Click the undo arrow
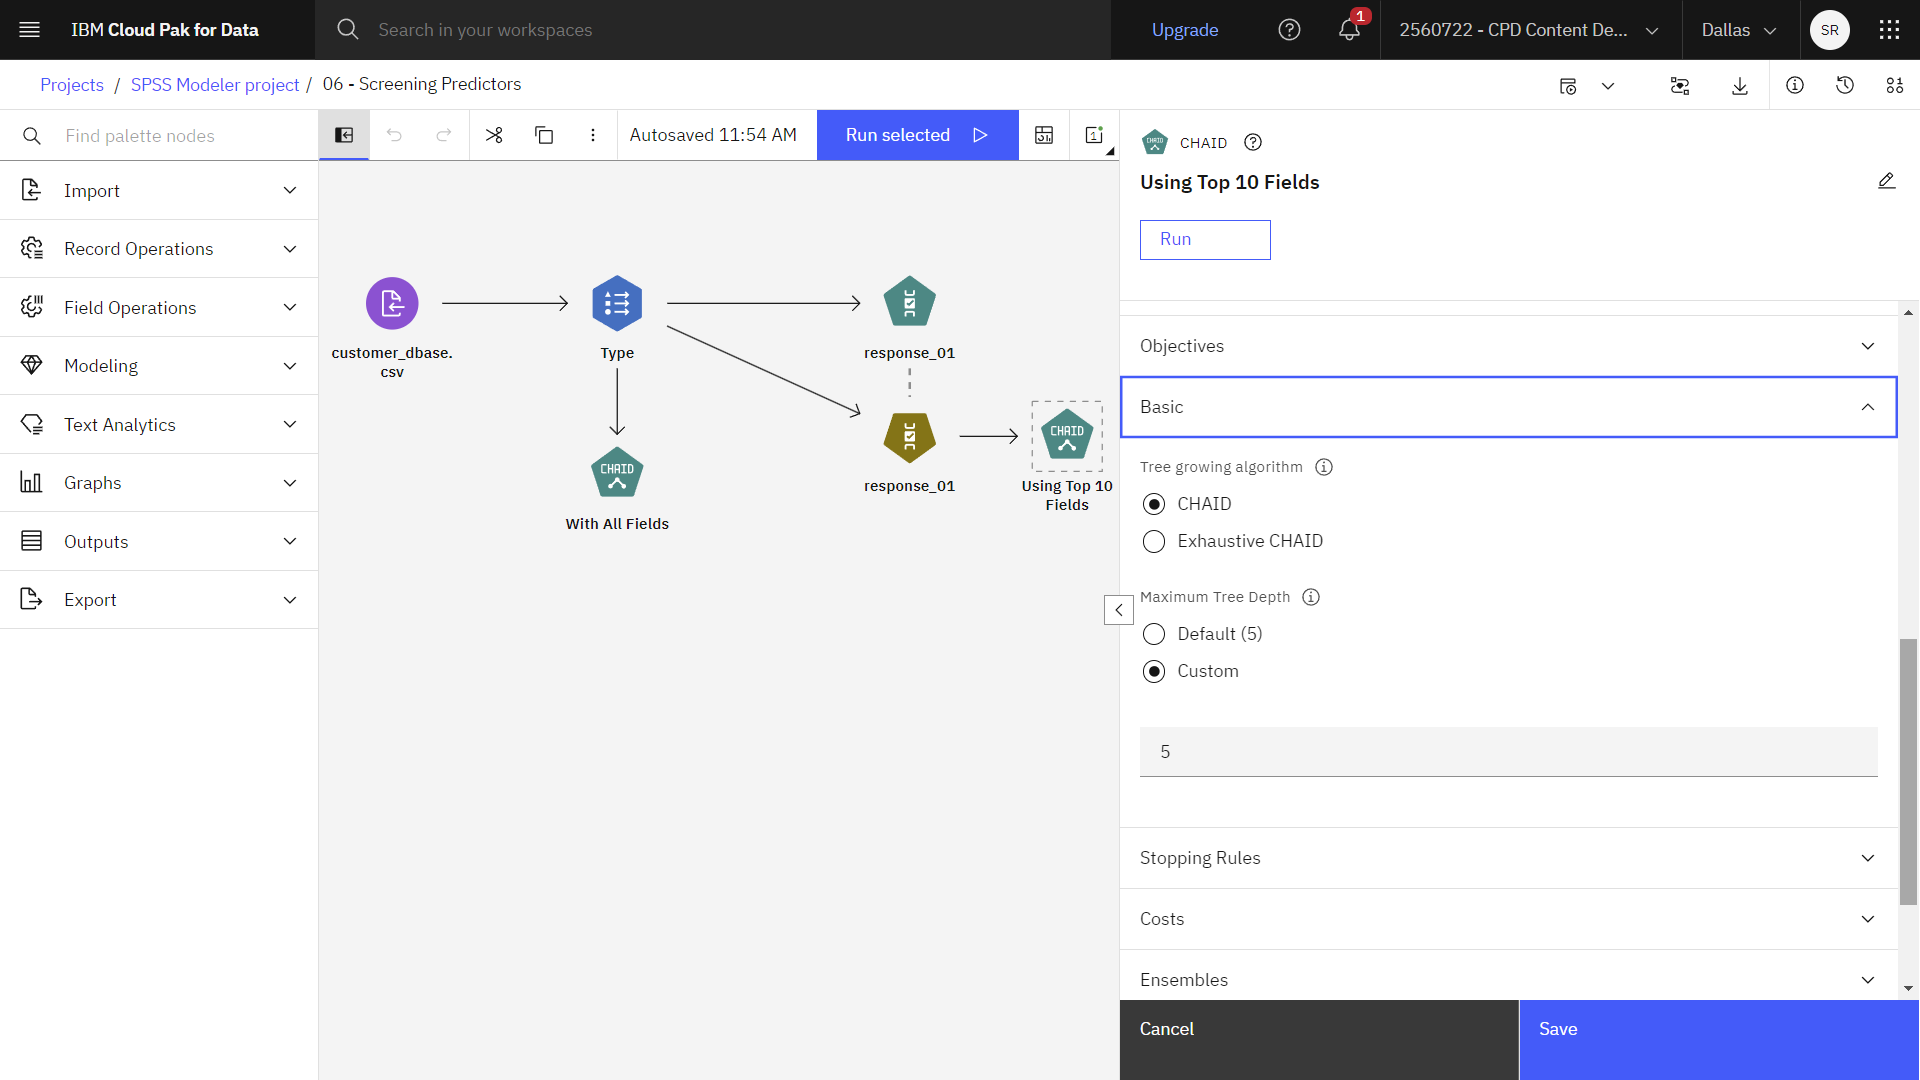 [394, 135]
